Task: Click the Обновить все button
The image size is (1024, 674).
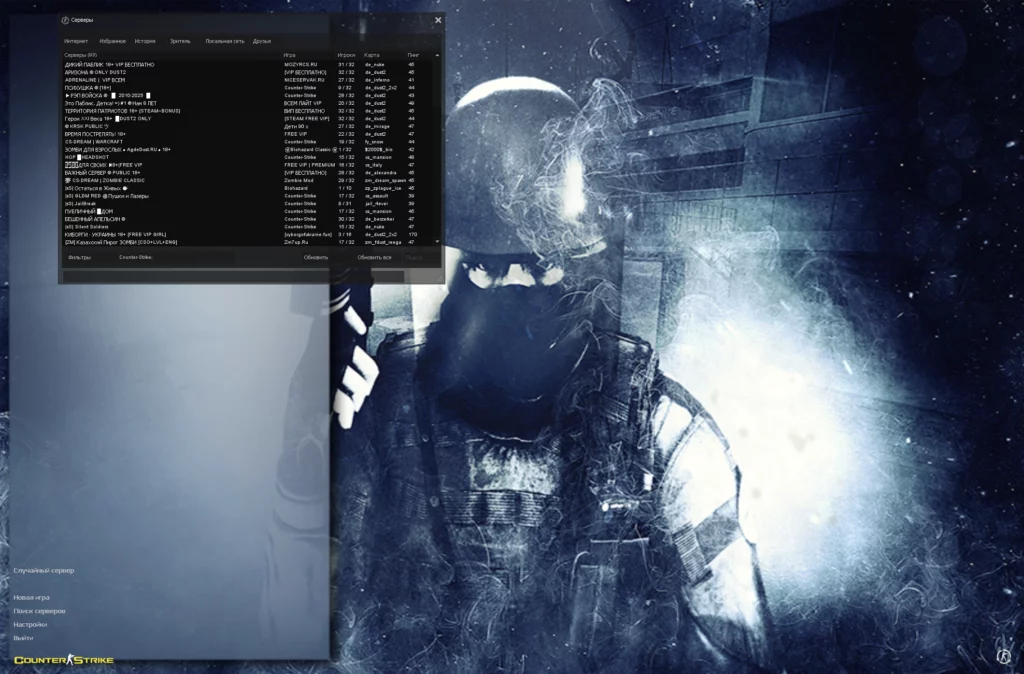Action: pyautogui.click(x=374, y=257)
